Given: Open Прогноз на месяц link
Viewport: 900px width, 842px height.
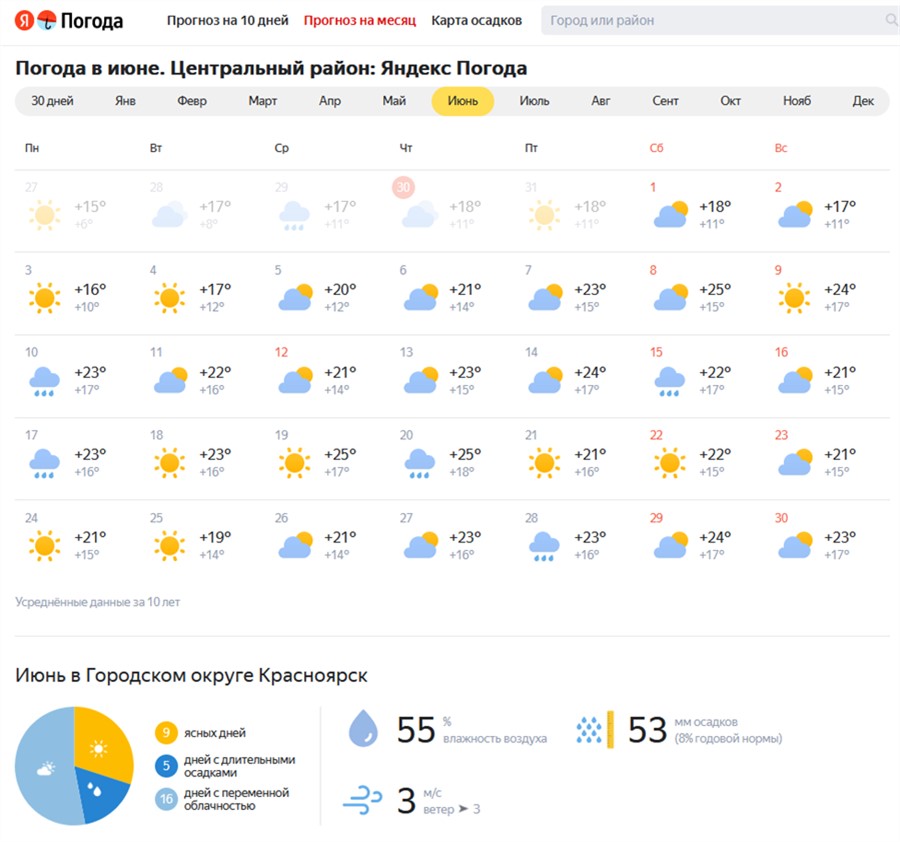Looking at the screenshot, I should point(360,21).
